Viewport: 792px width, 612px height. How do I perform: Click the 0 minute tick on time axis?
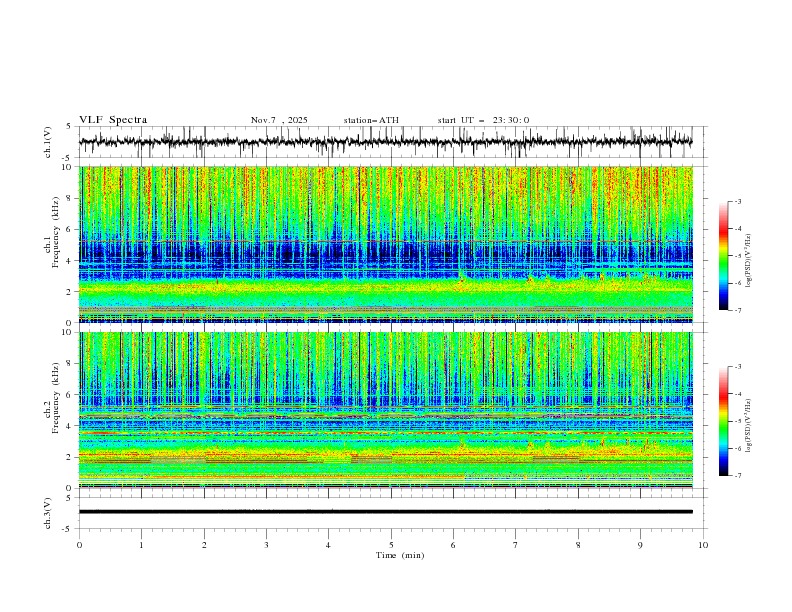[79, 545]
